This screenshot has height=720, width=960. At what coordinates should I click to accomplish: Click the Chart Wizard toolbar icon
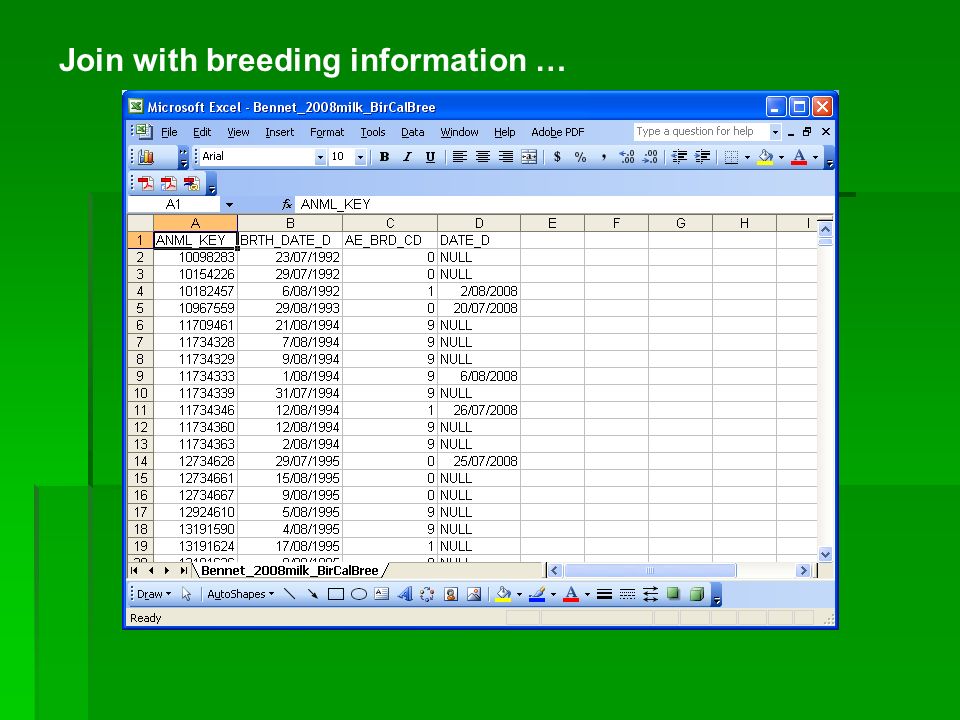[146, 157]
